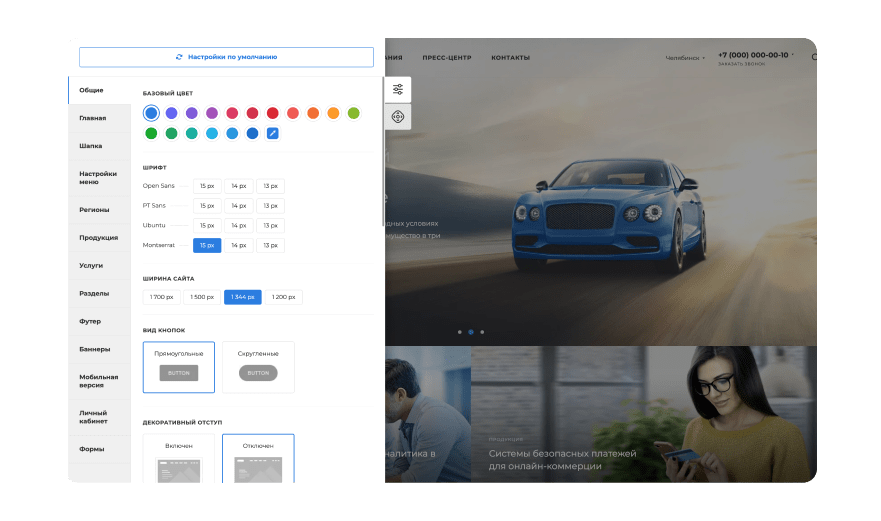Open the Баннеры settings tab
The height and width of the screenshot is (521, 881).
(x=99, y=350)
